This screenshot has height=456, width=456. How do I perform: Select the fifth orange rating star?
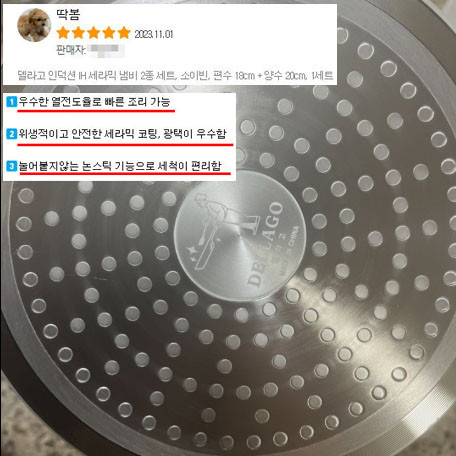pos(124,33)
